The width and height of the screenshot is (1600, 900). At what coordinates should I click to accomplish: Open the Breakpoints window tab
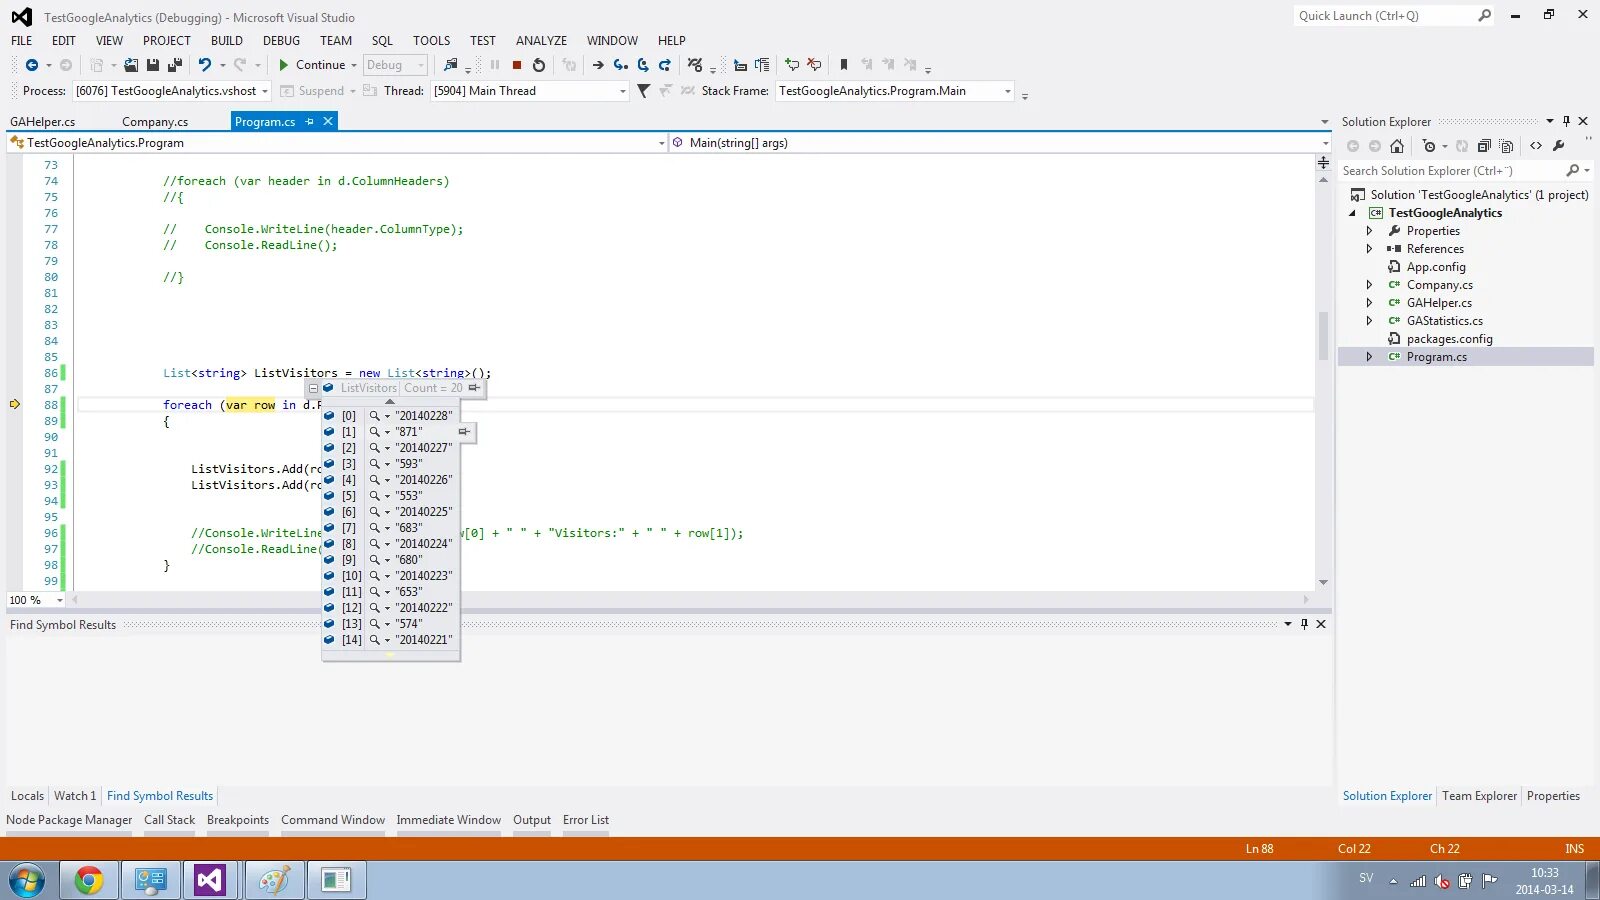238,820
